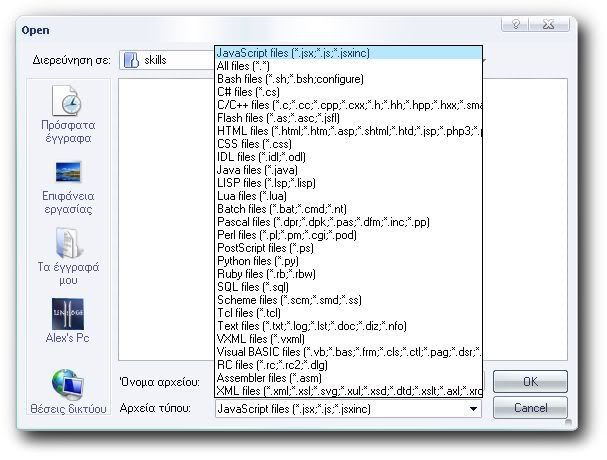The height and width of the screenshot is (460, 607).
Task: Open My Documents (Τα έγγραφά μου) place
Action: click(68, 257)
